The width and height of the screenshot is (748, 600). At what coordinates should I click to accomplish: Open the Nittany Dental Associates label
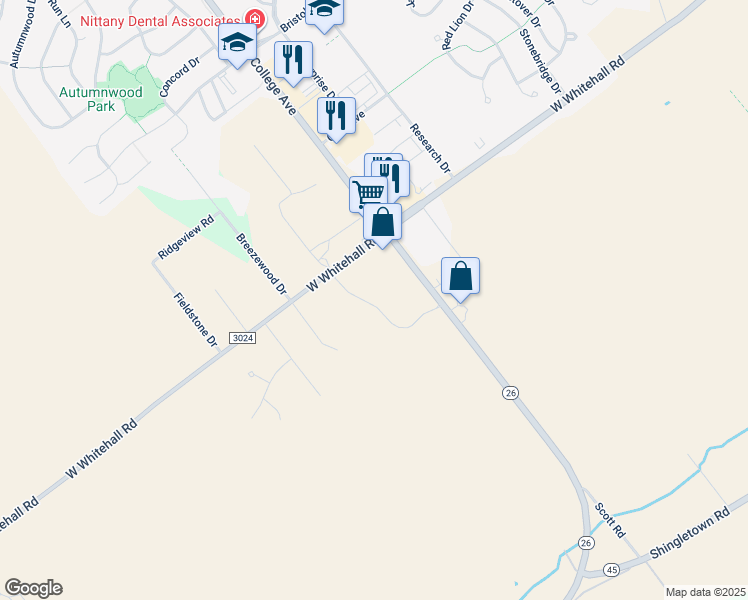160,21
